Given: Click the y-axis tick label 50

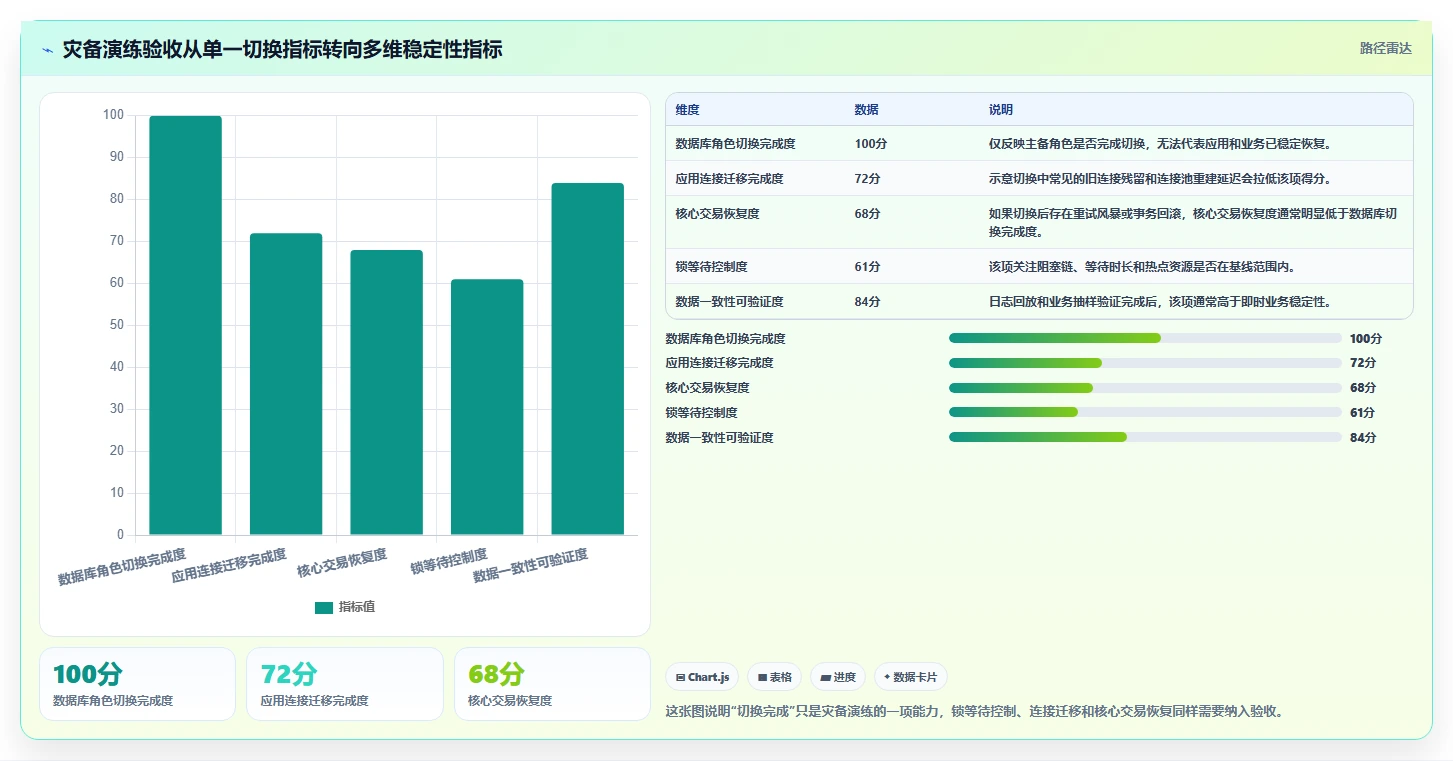Looking at the screenshot, I should 118,325.
